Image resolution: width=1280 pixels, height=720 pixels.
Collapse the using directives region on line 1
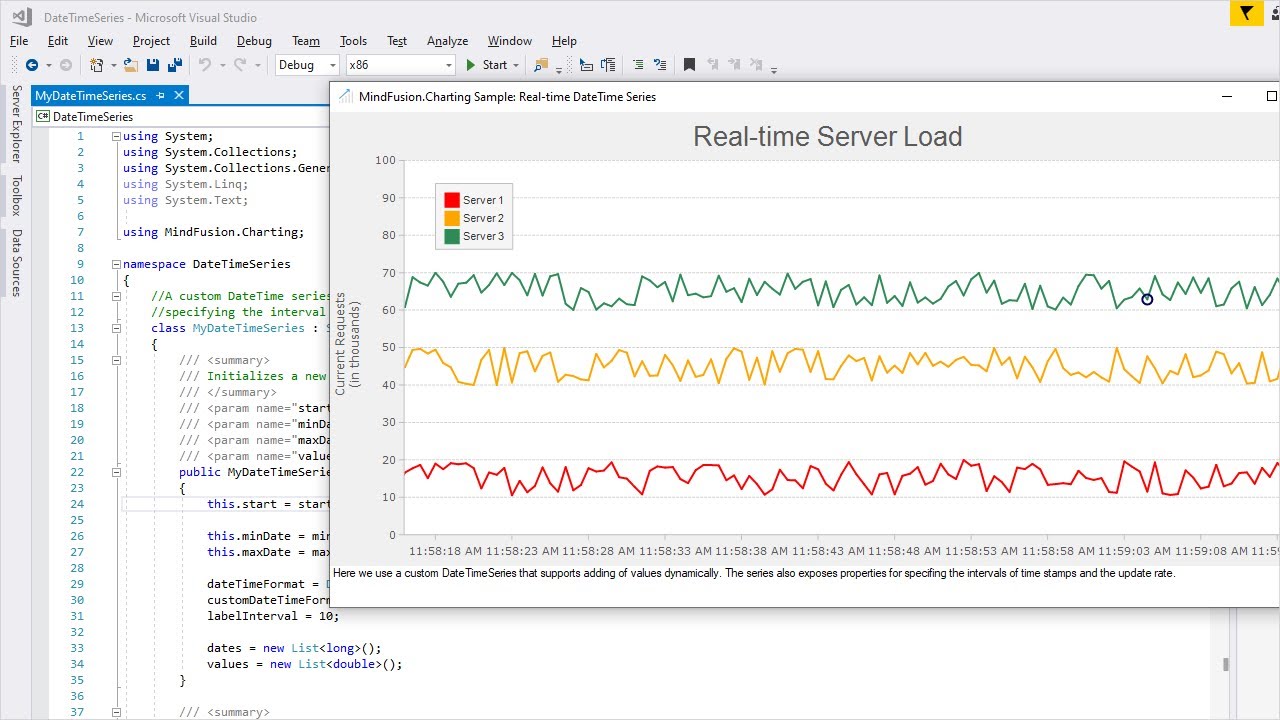[116, 136]
